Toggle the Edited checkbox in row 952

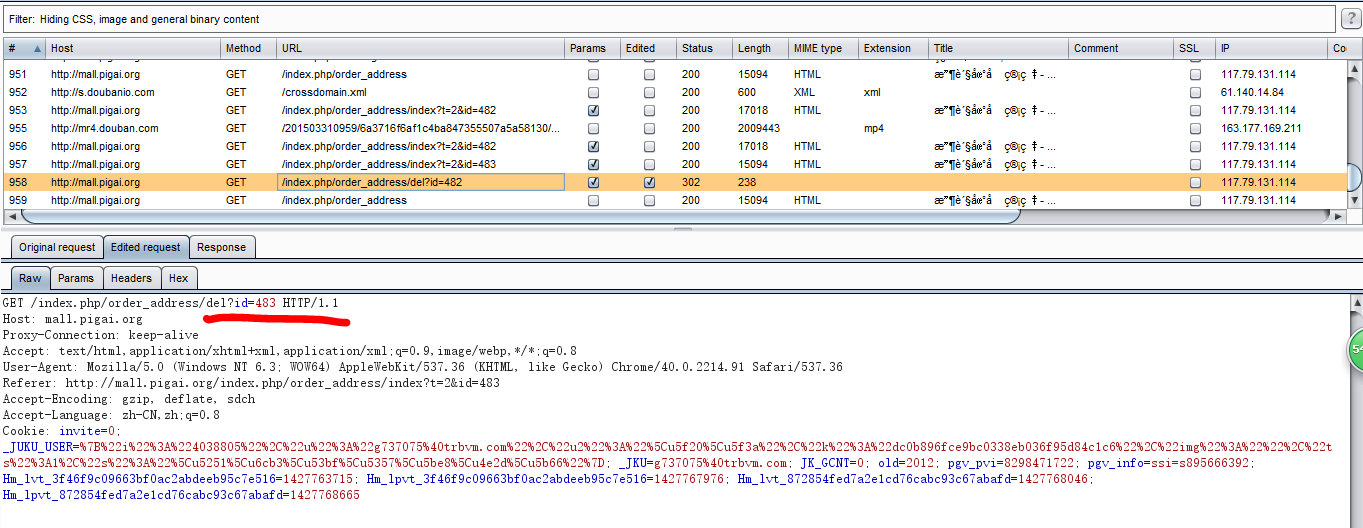click(x=650, y=93)
